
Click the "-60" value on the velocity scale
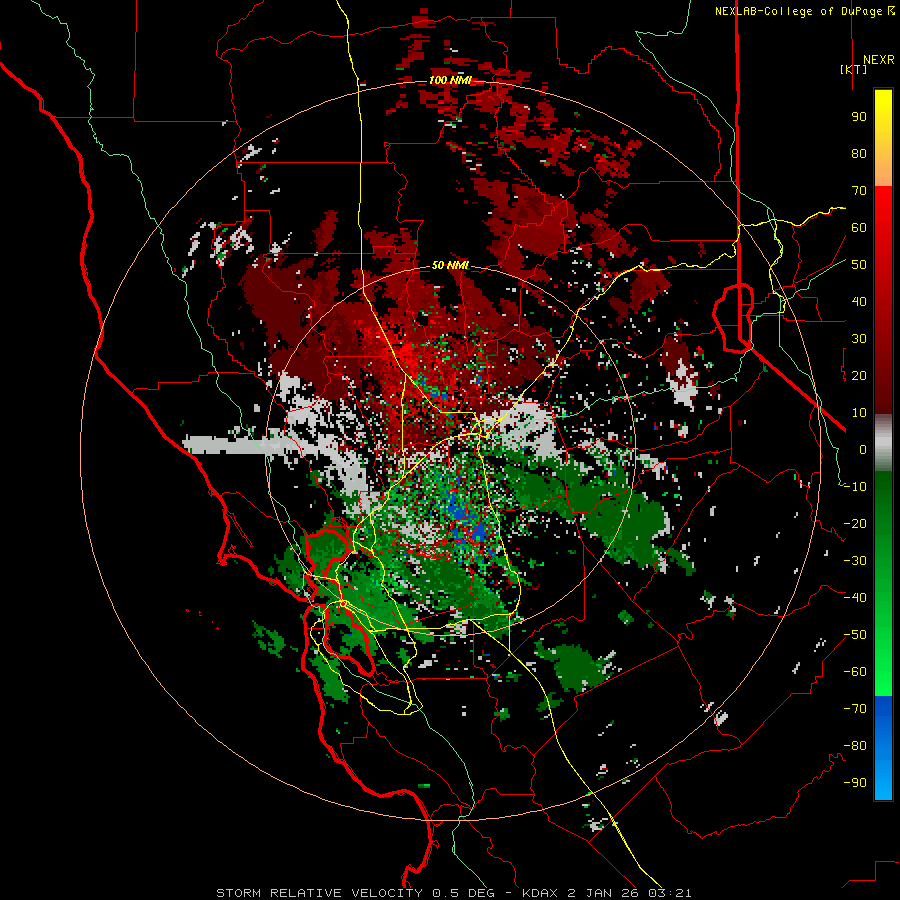[x=855, y=672]
